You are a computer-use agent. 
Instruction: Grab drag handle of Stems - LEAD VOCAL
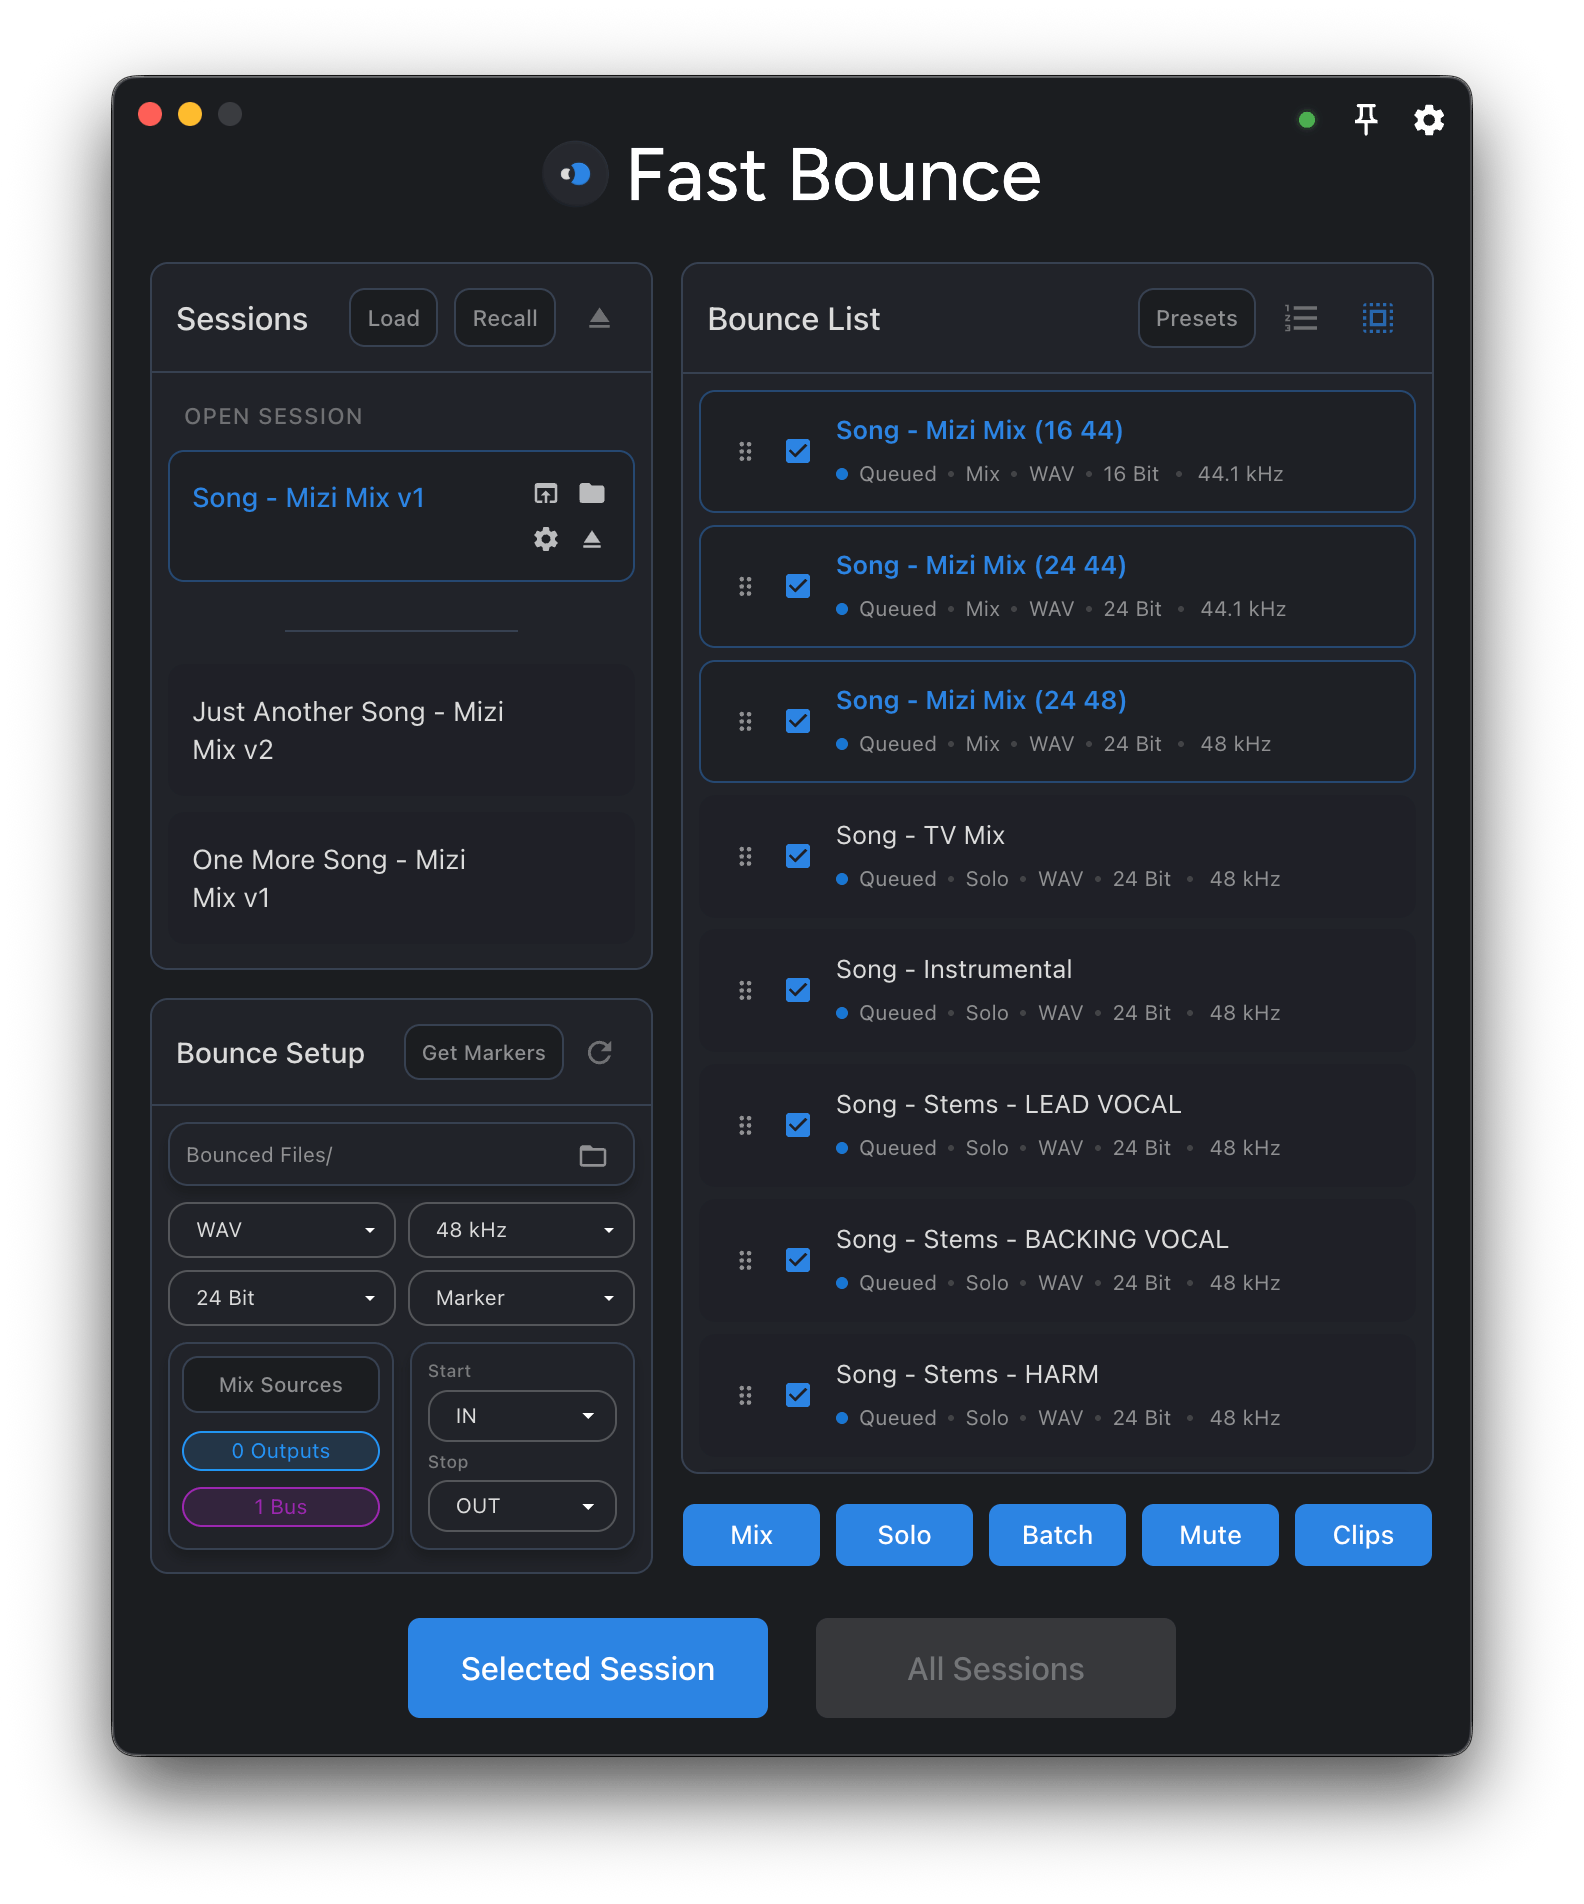click(745, 1125)
